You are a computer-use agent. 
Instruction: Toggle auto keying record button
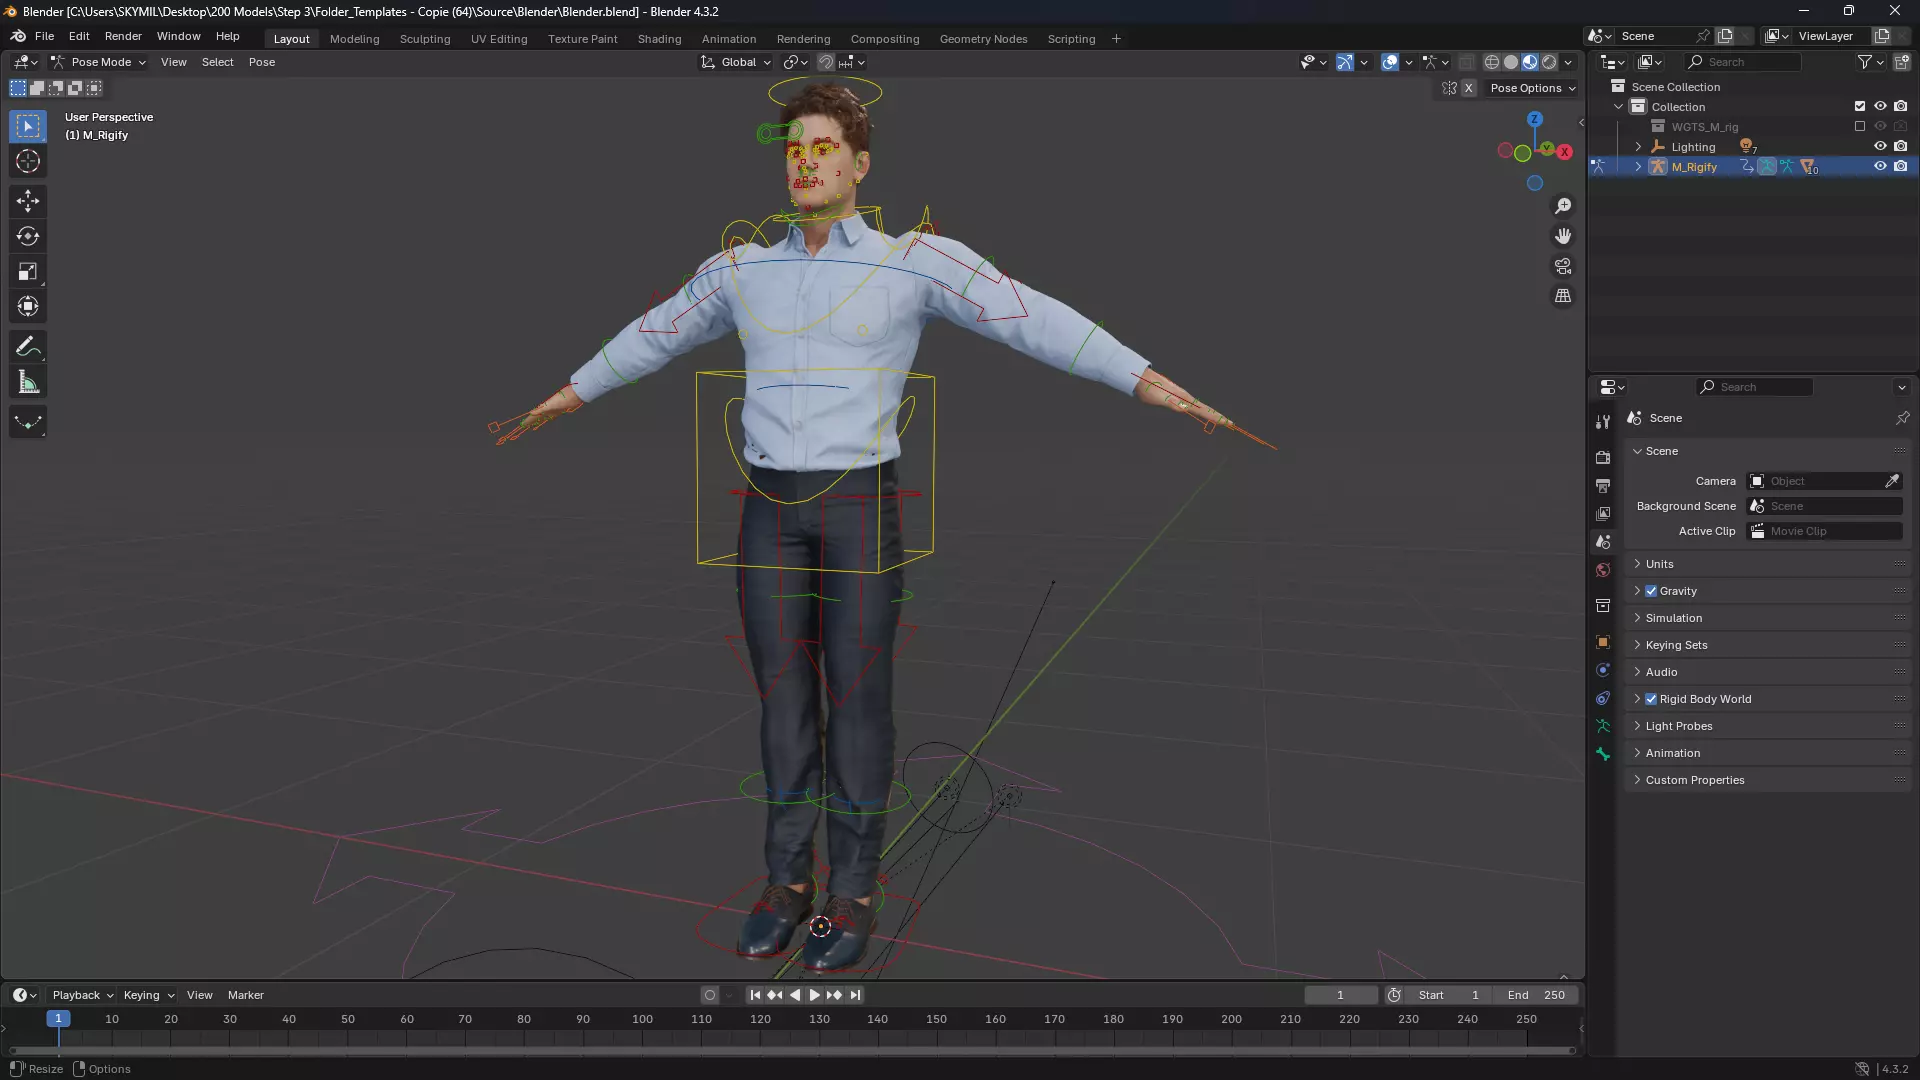point(709,995)
